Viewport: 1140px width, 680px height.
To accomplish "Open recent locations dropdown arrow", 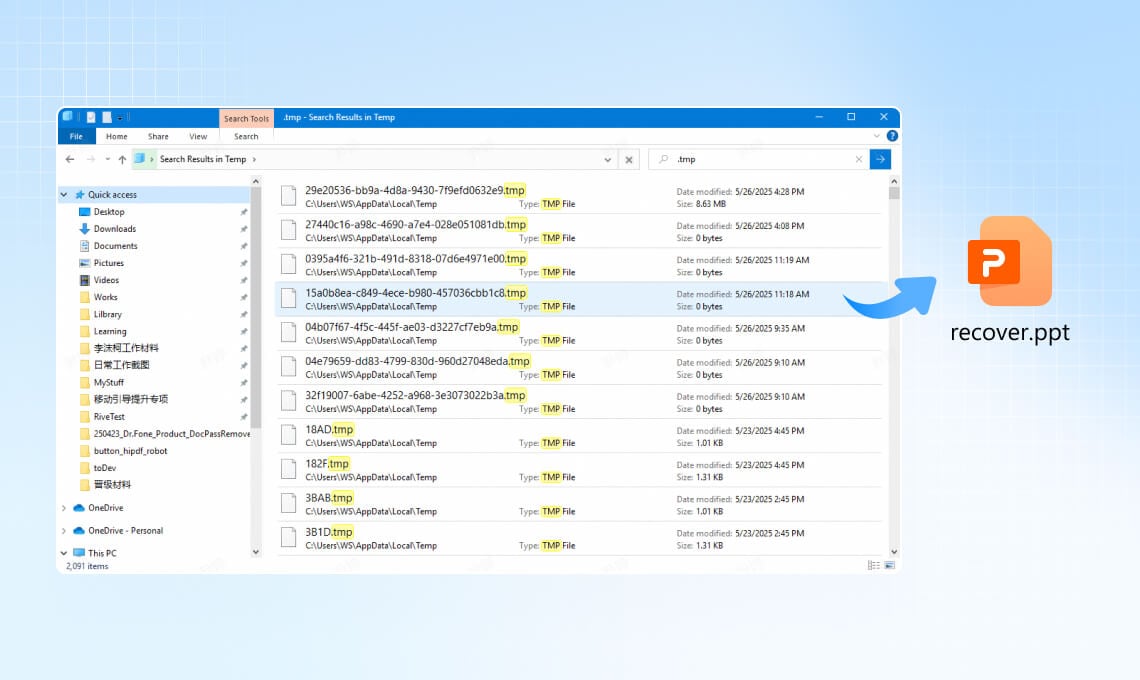I will point(108,159).
